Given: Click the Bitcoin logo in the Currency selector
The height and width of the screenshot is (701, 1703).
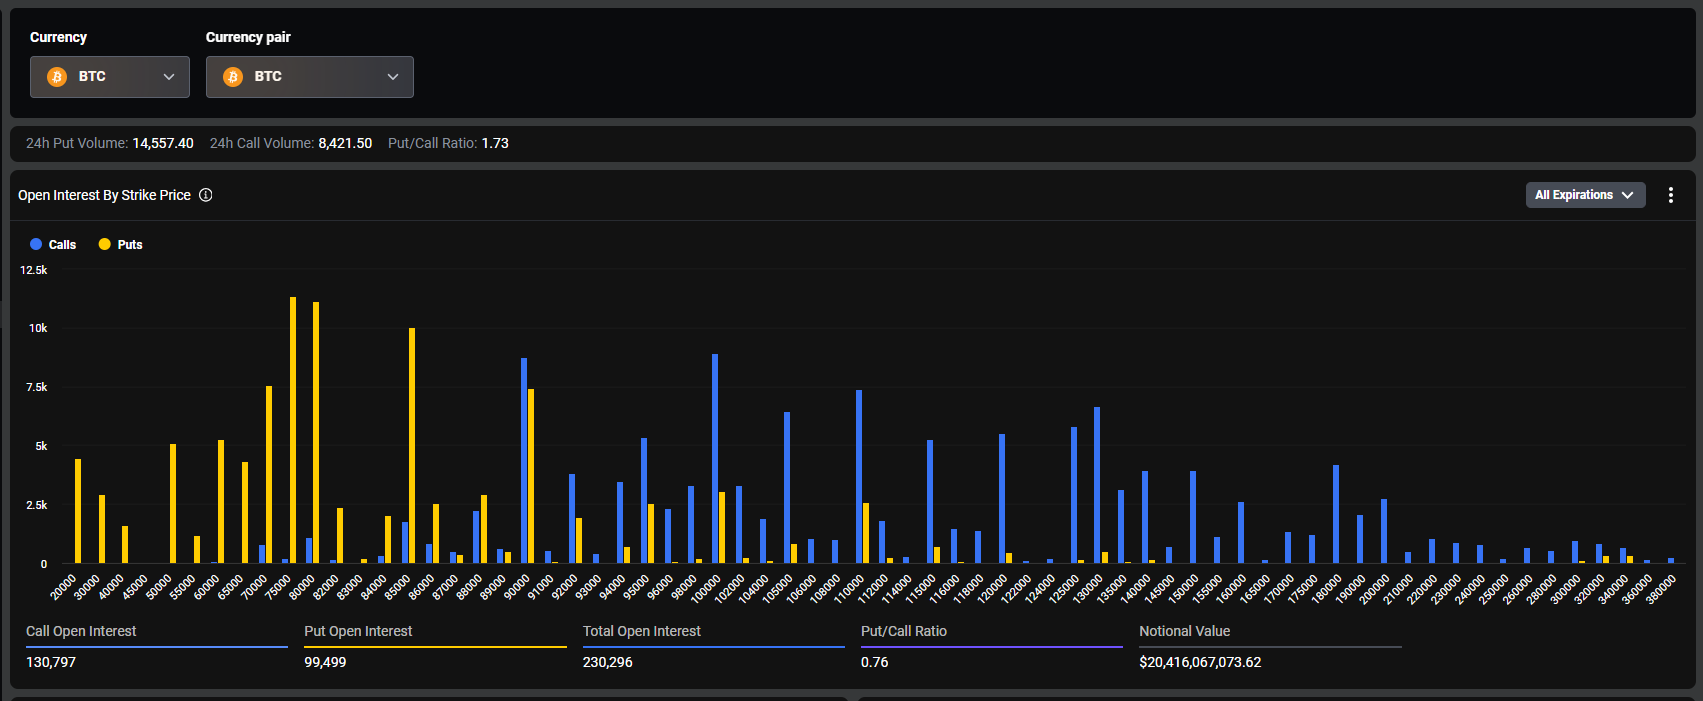Looking at the screenshot, I should click(57, 77).
